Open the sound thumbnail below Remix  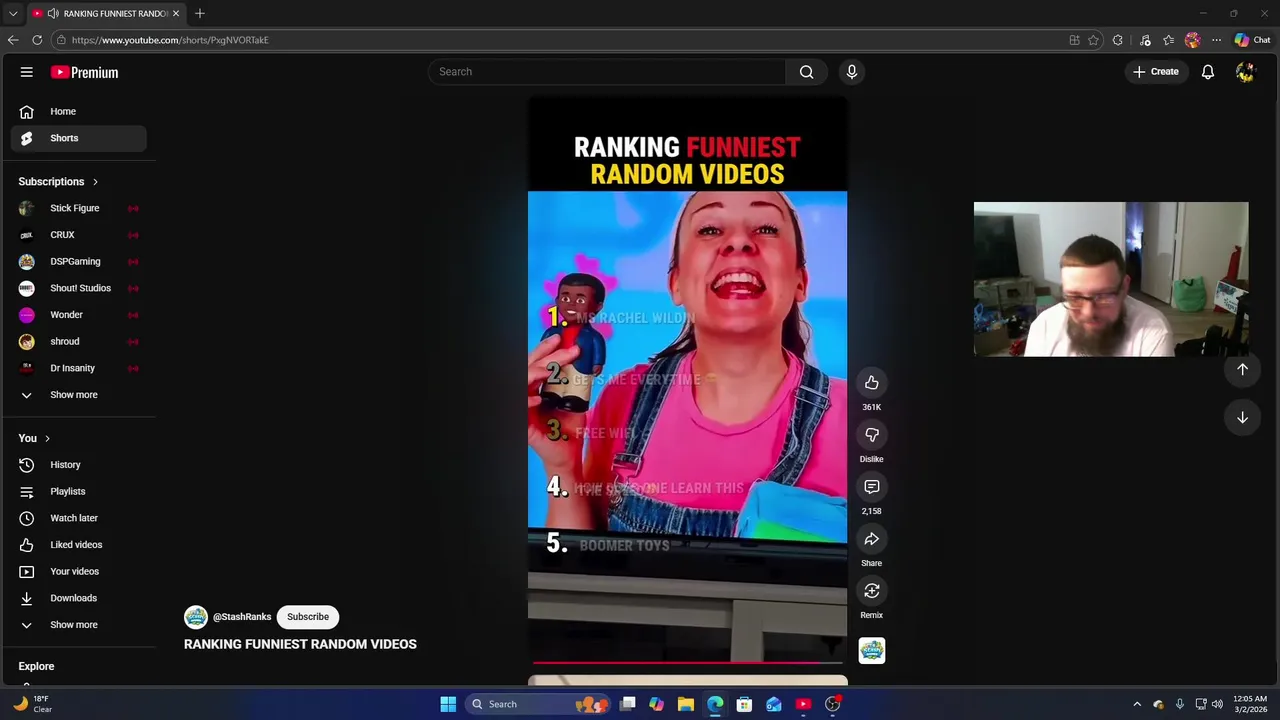coord(872,651)
